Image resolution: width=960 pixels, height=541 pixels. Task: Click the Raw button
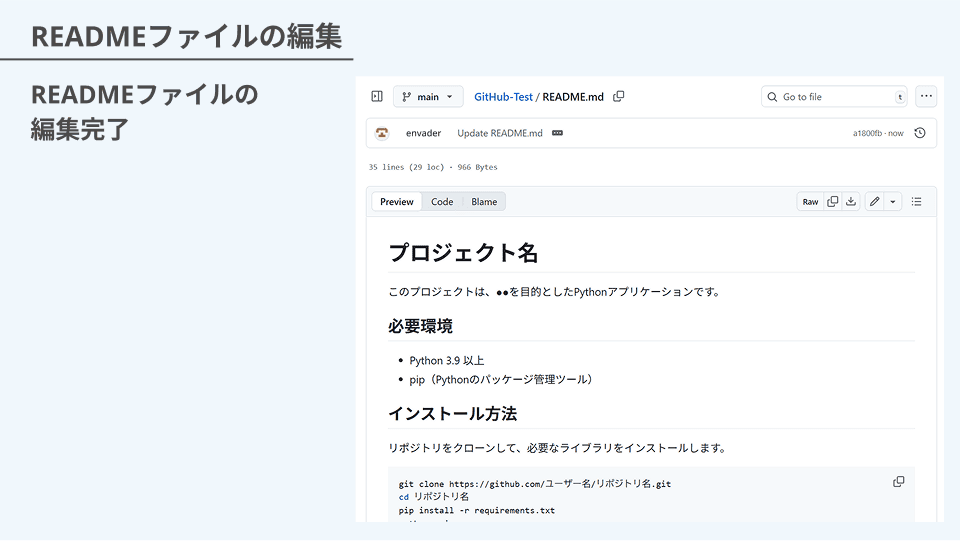click(810, 201)
